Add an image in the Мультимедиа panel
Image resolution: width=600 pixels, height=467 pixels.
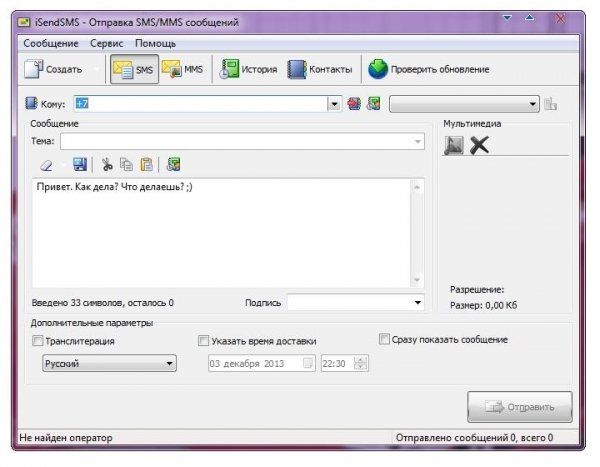454,145
